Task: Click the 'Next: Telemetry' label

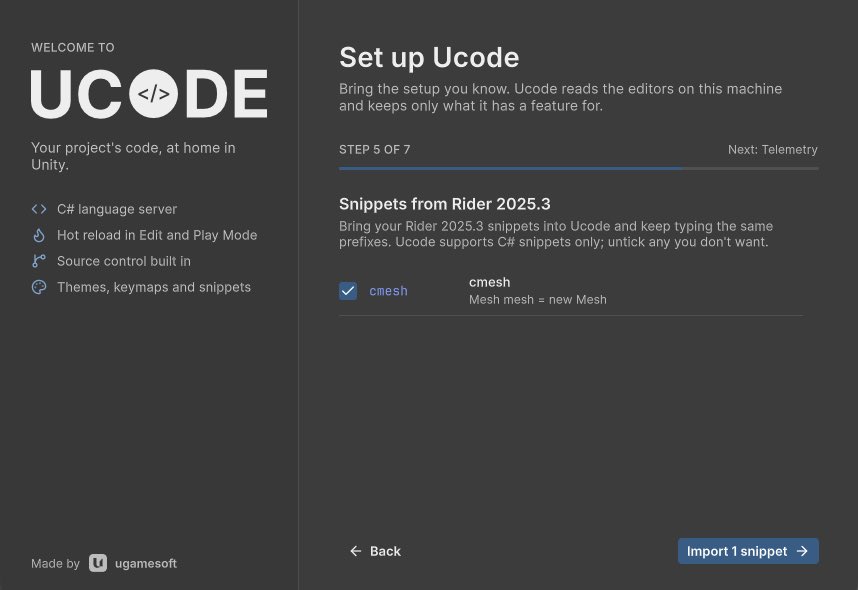Action: coord(773,149)
